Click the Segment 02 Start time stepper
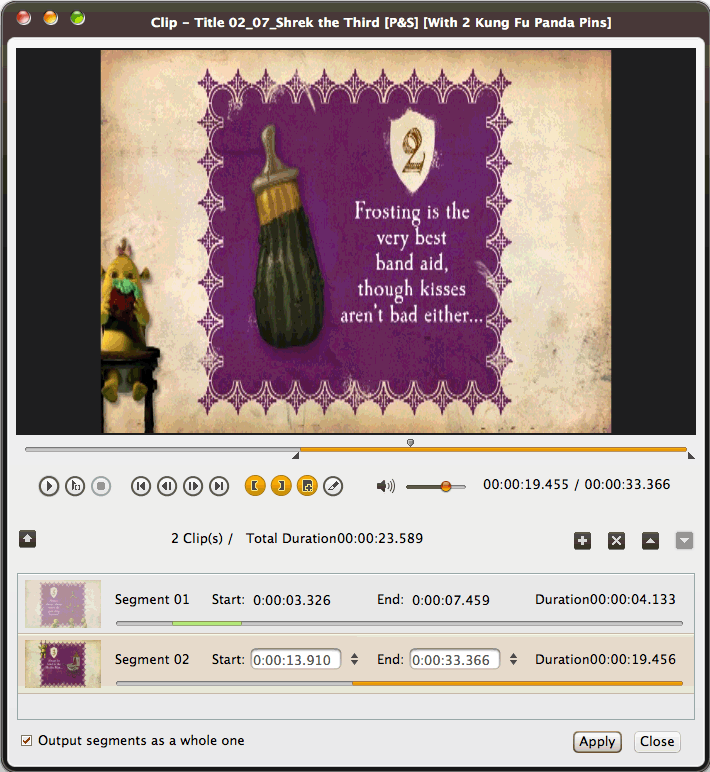This screenshot has height=772, width=710. (x=355, y=659)
